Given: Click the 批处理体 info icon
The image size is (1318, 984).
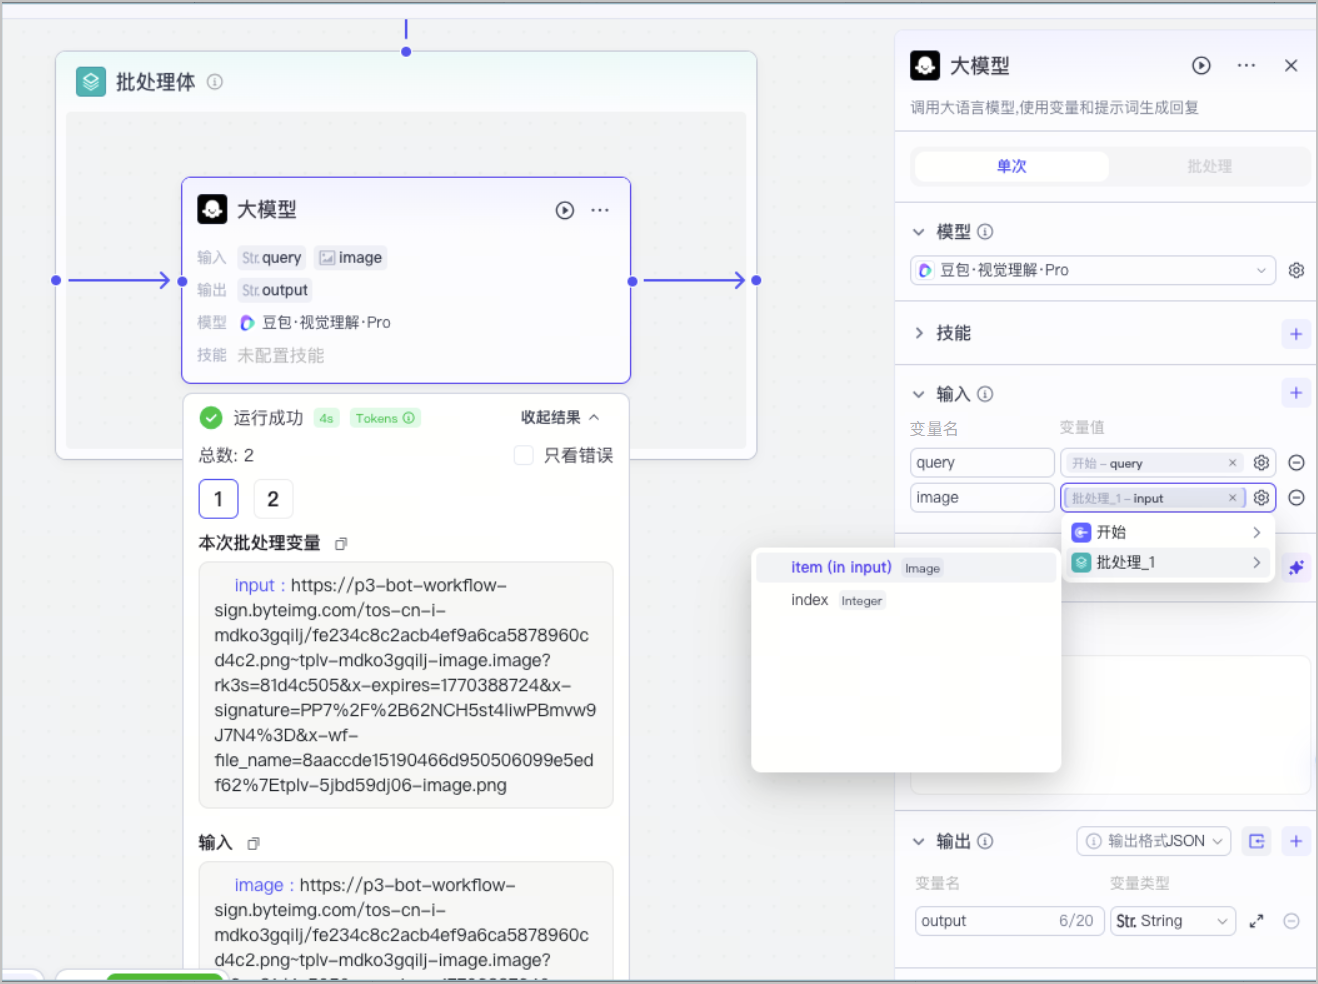Looking at the screenshot, I should [x=215, y=82].
